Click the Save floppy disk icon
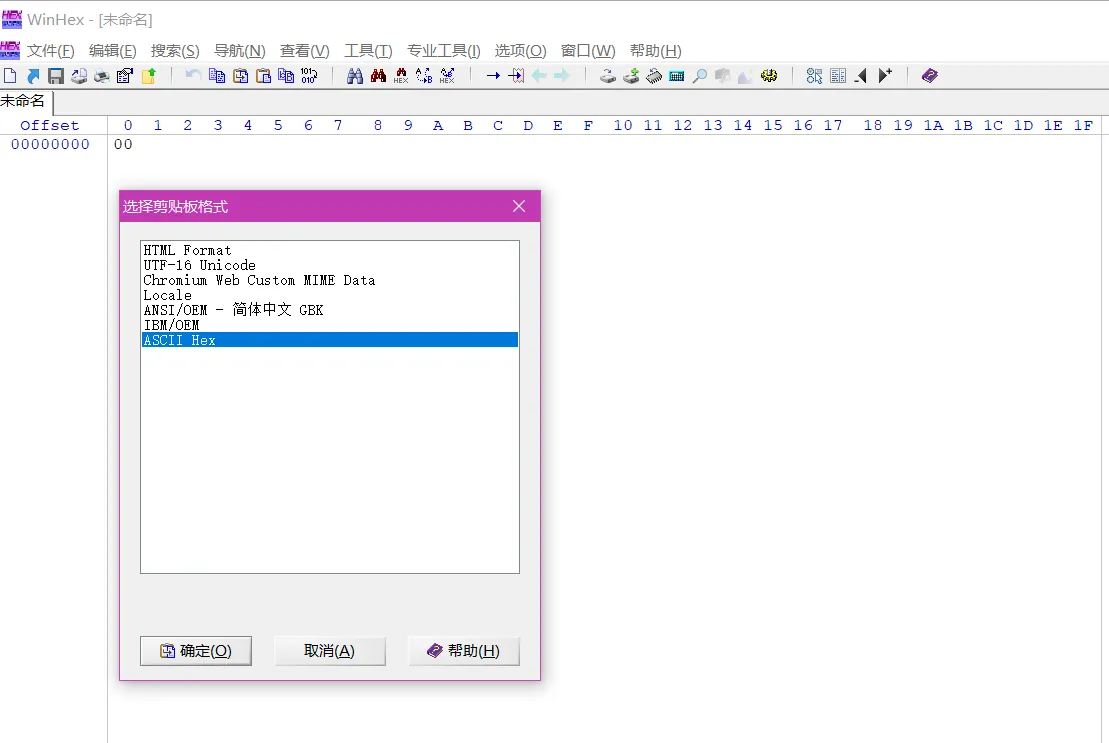 click(56, 76)
